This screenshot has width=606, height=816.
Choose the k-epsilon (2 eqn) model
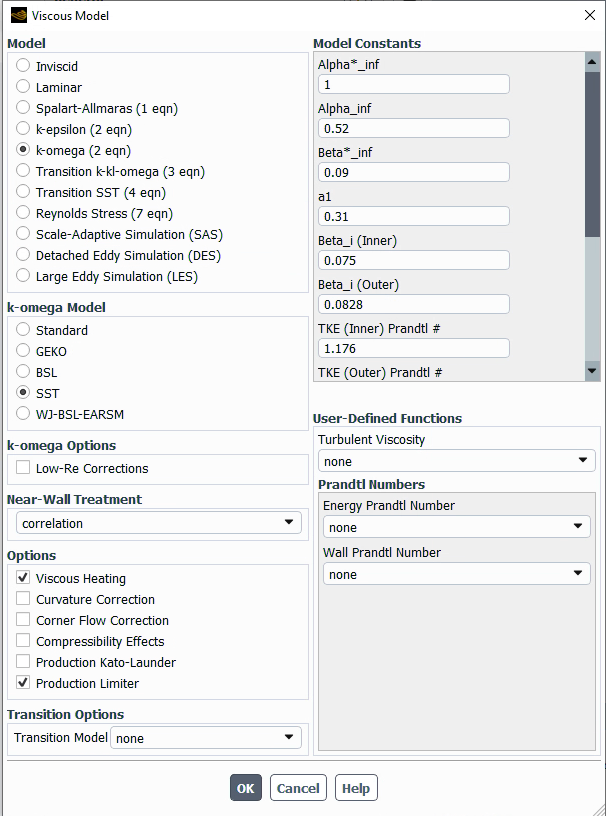[23, 129]
